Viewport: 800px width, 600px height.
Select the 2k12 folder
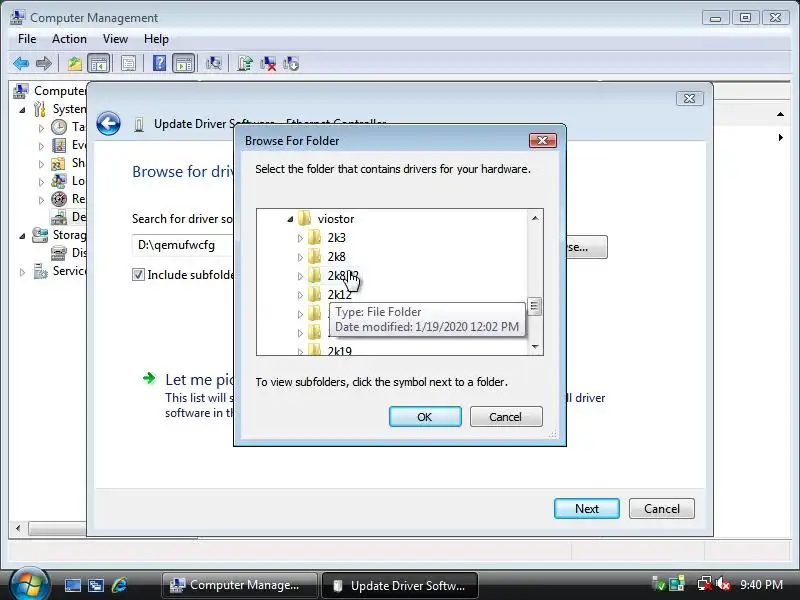pos(339,294)
